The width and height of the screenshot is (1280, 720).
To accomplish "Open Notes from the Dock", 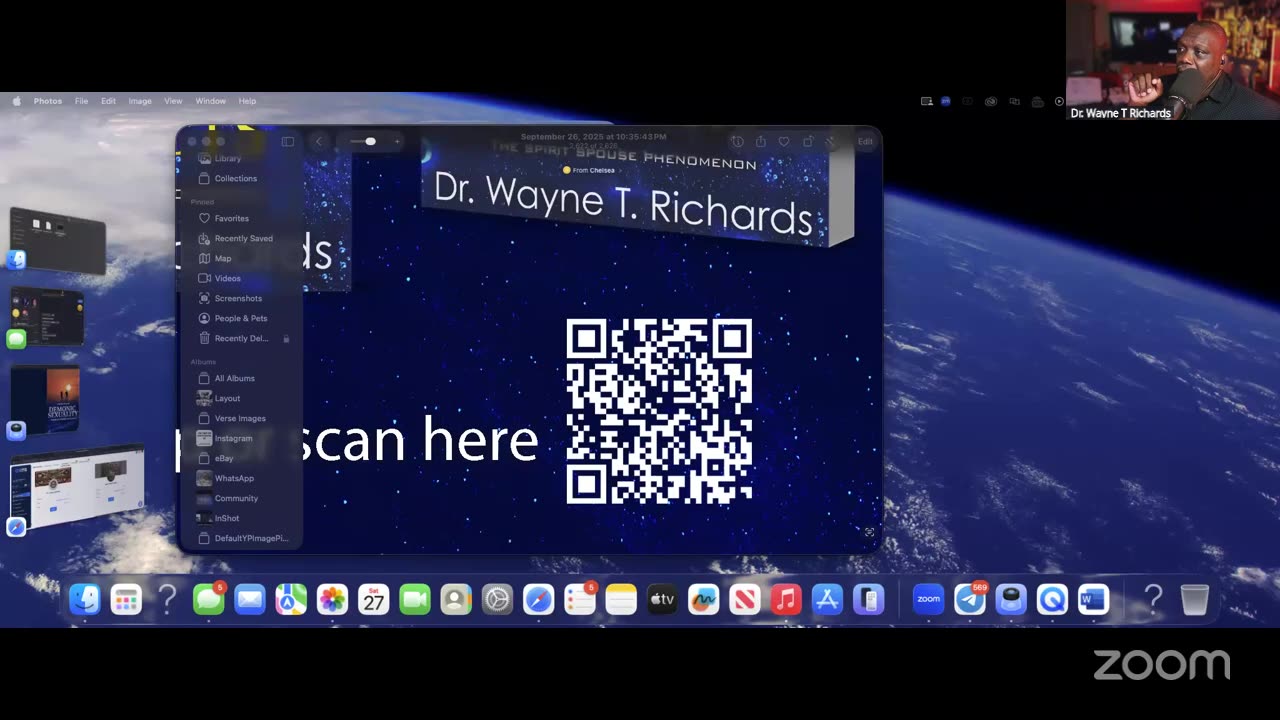I will coord(621,599).
